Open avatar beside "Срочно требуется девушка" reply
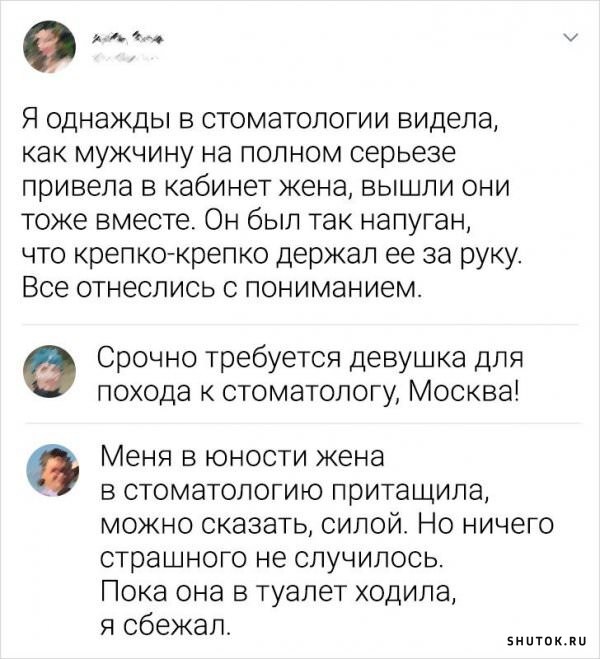Image resolution: width=600 pixels, height=659 pixels. click(50, 370)
